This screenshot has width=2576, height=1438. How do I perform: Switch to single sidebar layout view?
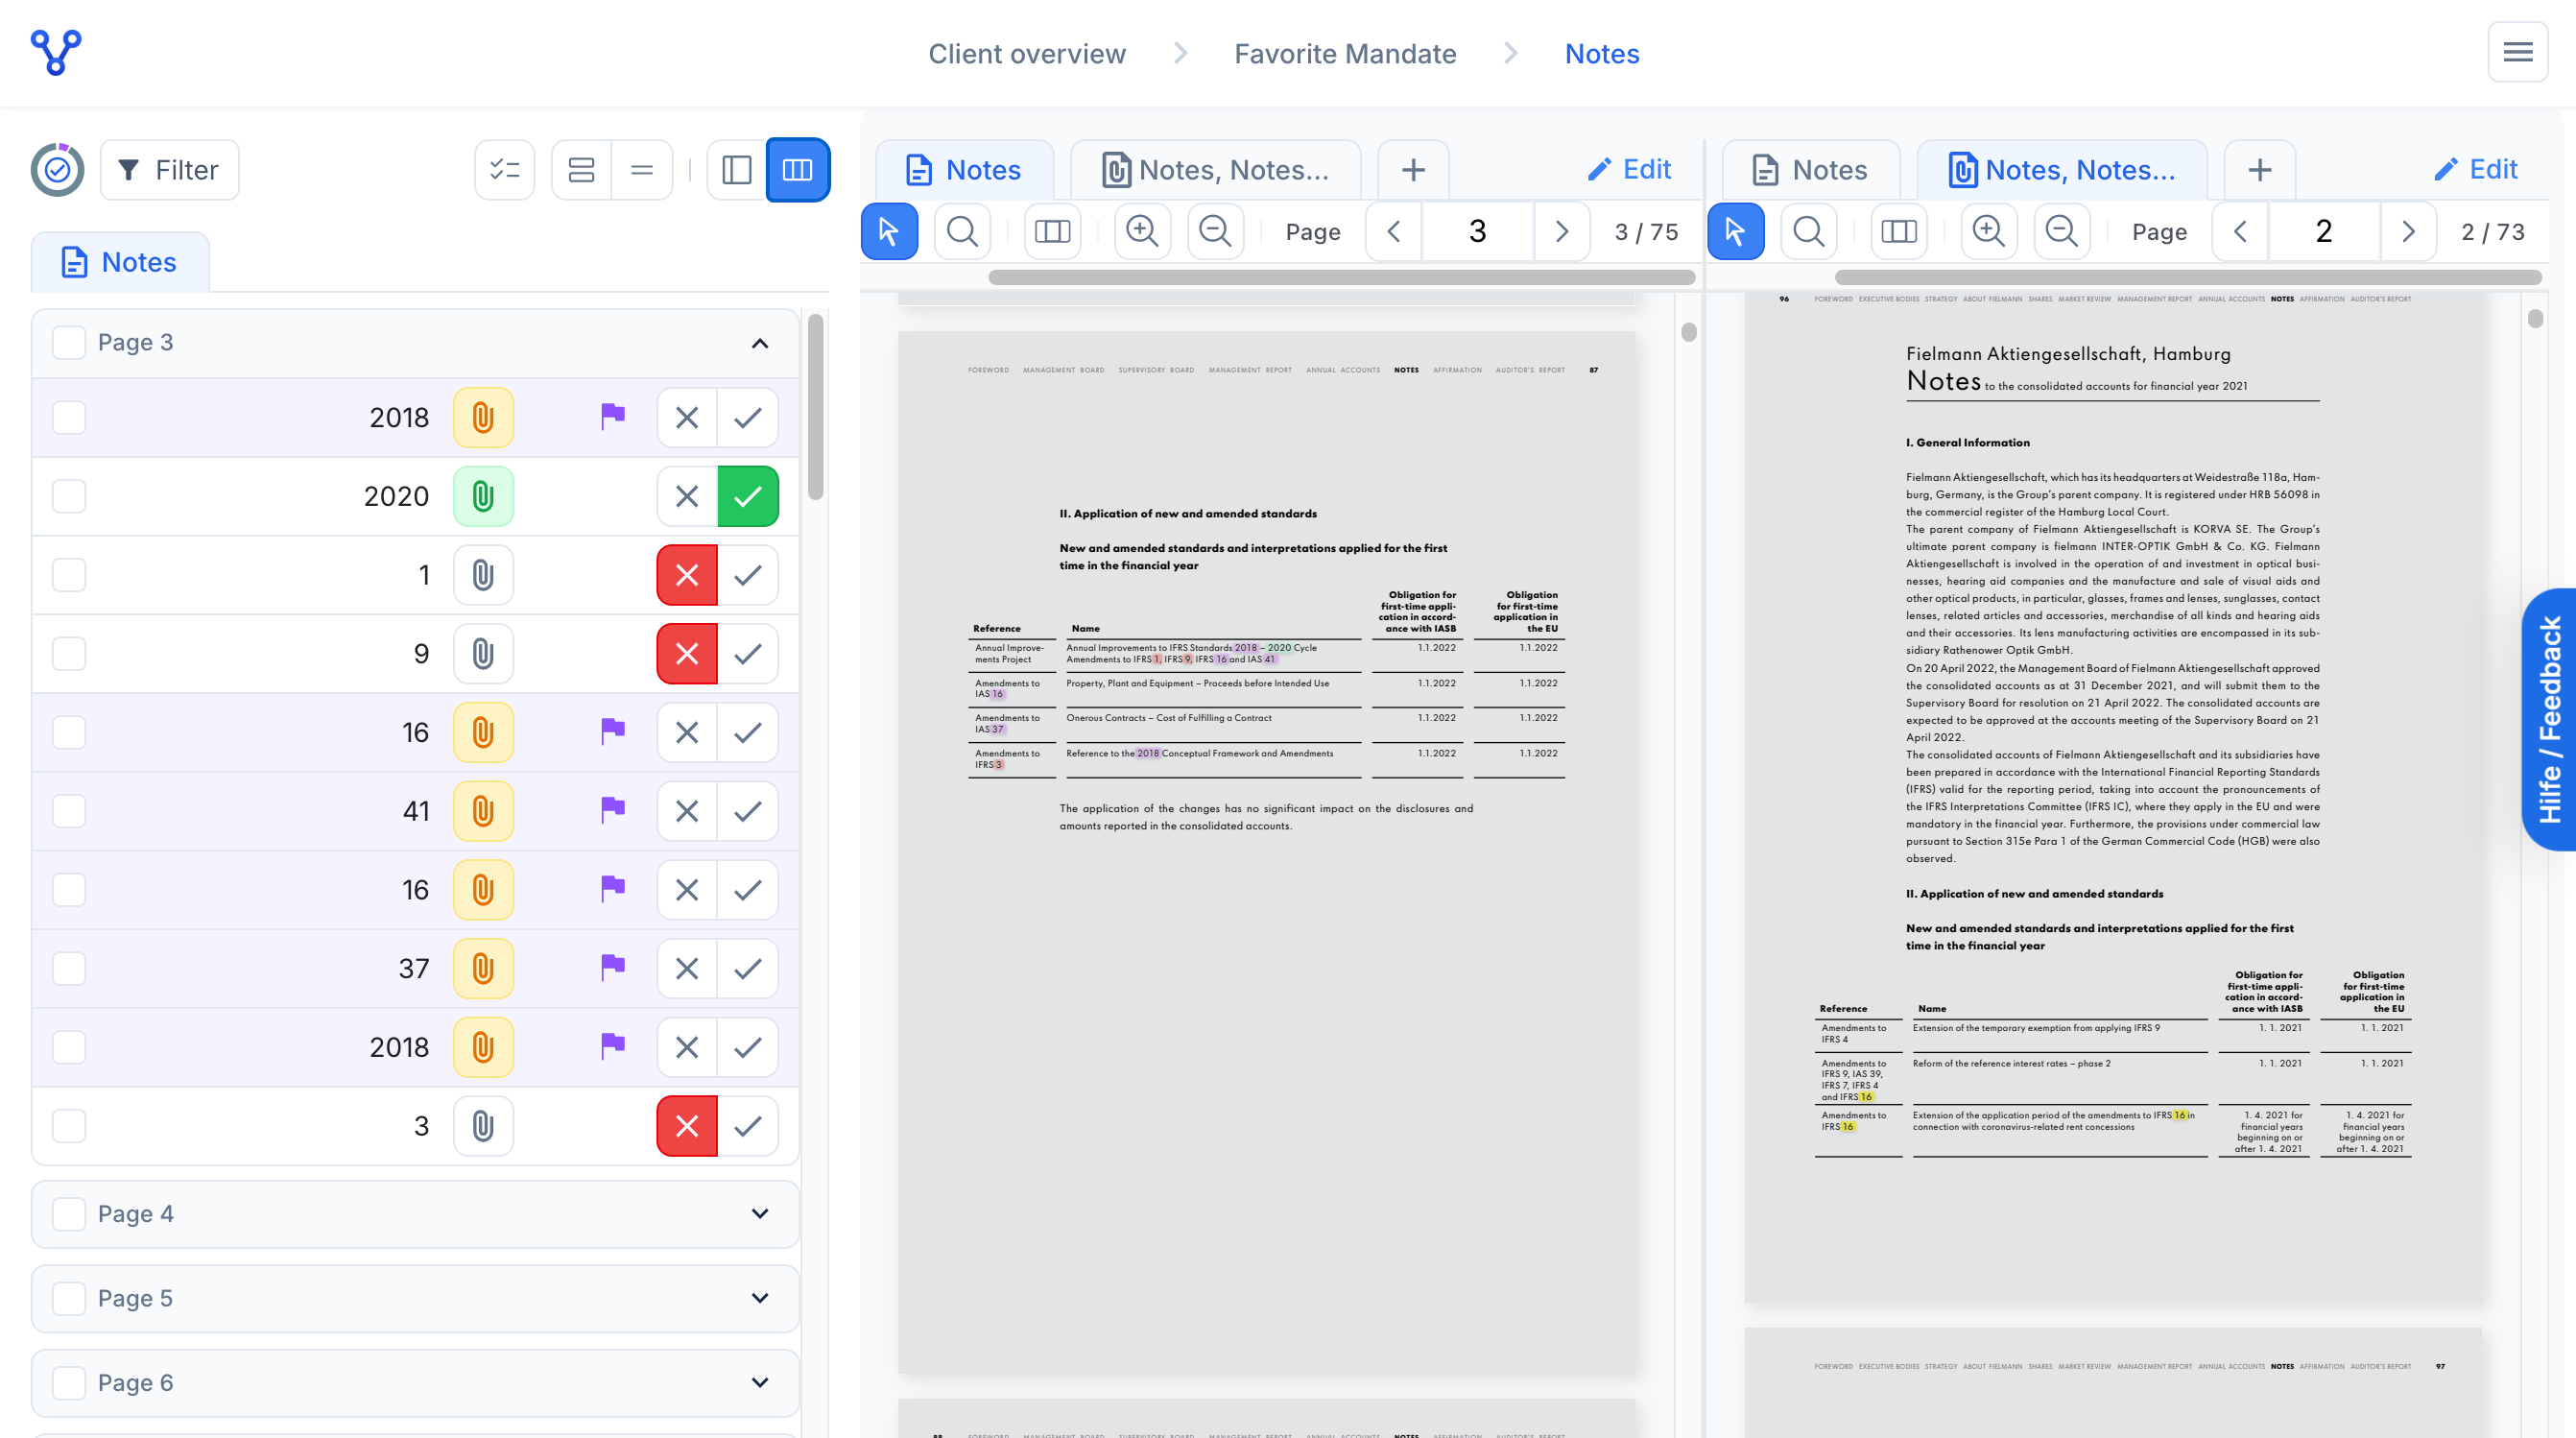click(737, 170)
